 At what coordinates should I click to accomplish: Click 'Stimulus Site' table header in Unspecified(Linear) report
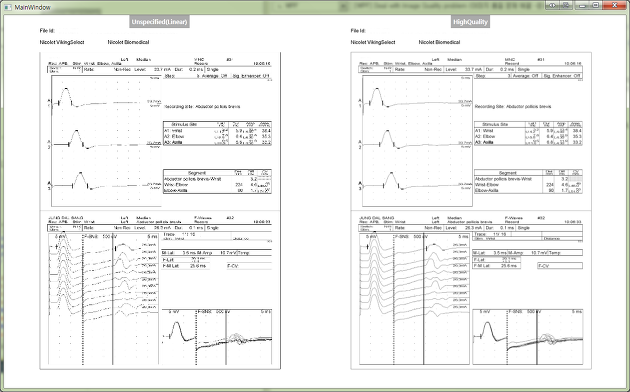tap(184, 125)
